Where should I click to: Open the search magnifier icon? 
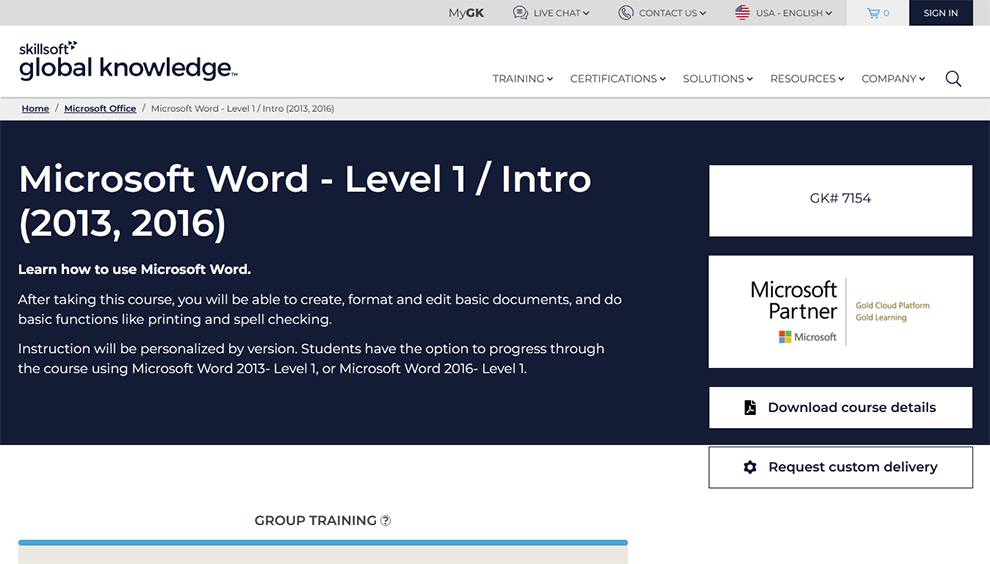(x=953, y=79)
